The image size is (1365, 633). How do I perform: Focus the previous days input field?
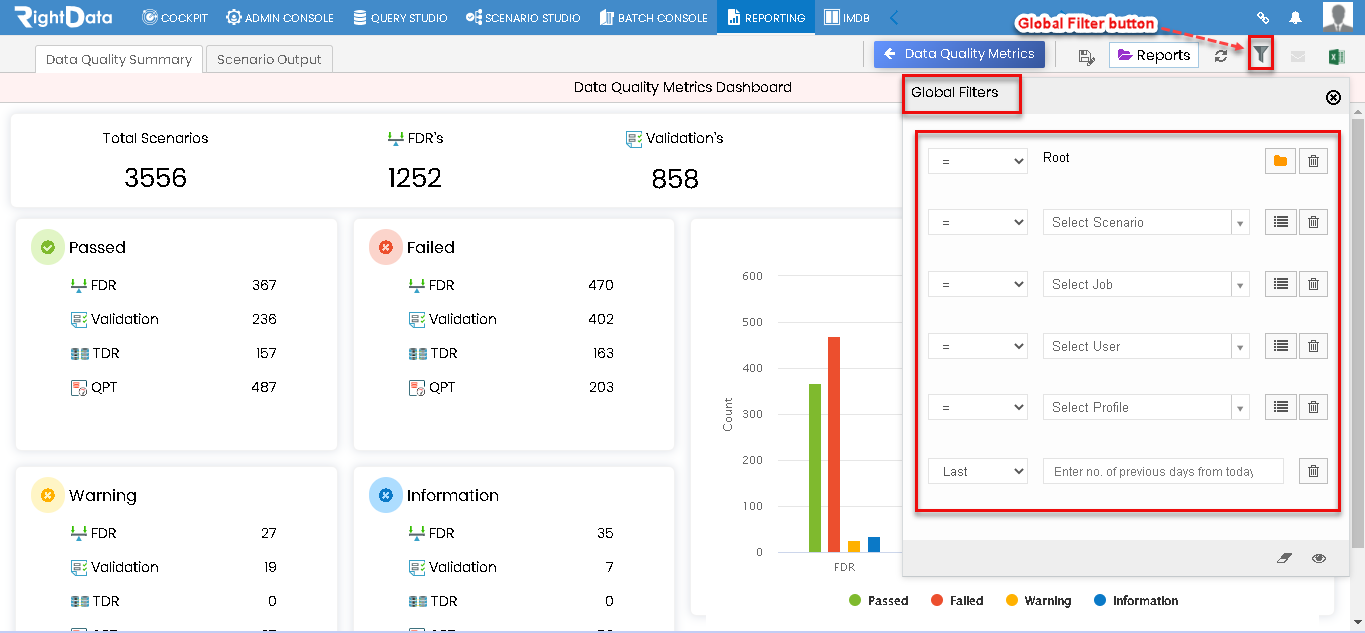pyautogui.click(x=1163, y=471)
